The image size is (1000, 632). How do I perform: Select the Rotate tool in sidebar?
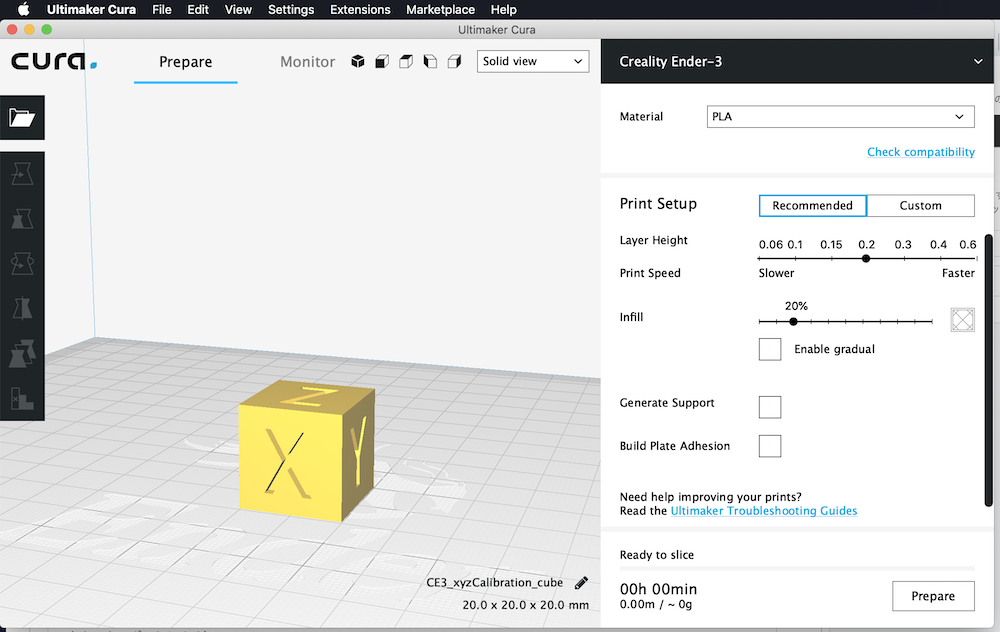(x=22, y=263)
